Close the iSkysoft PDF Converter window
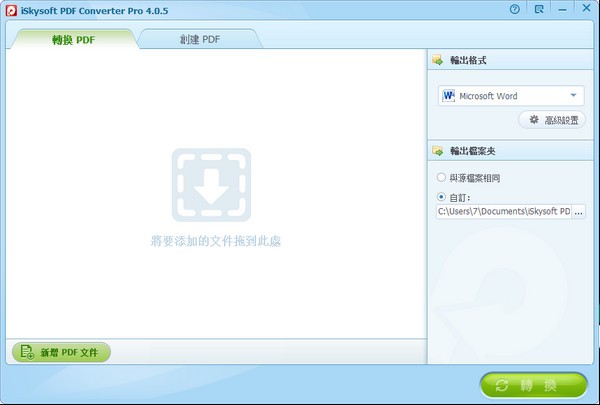The height and width of the screenshot is (405, 600). (586, 8)
